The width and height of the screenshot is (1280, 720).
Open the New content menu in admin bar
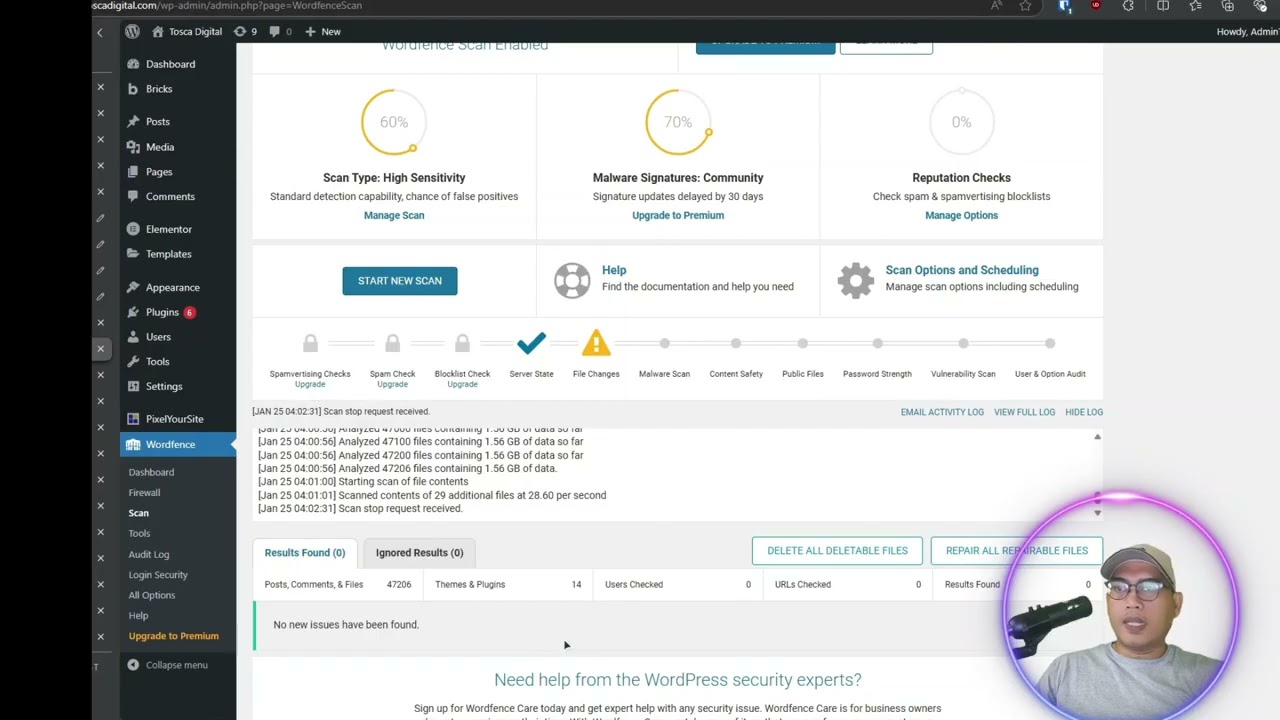[323, 32]
